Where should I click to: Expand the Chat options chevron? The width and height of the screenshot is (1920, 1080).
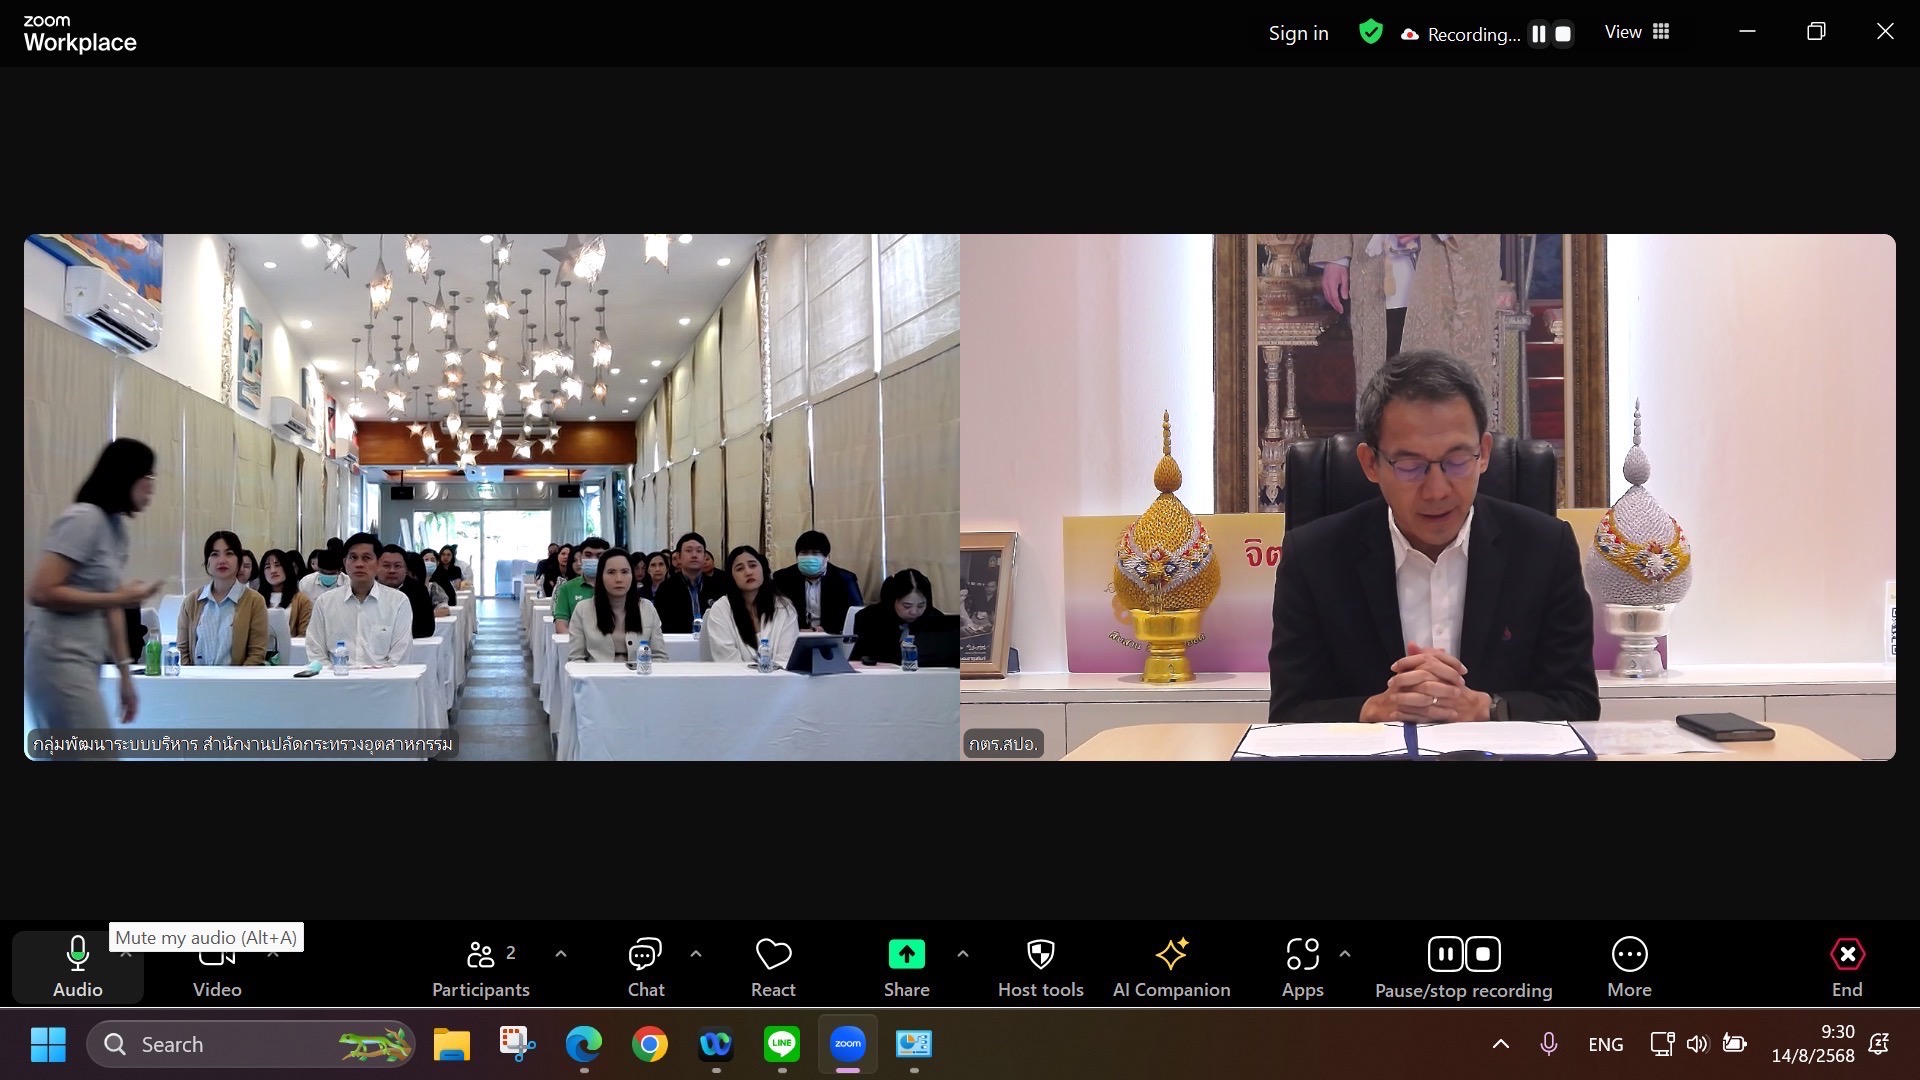click(696, 954)
